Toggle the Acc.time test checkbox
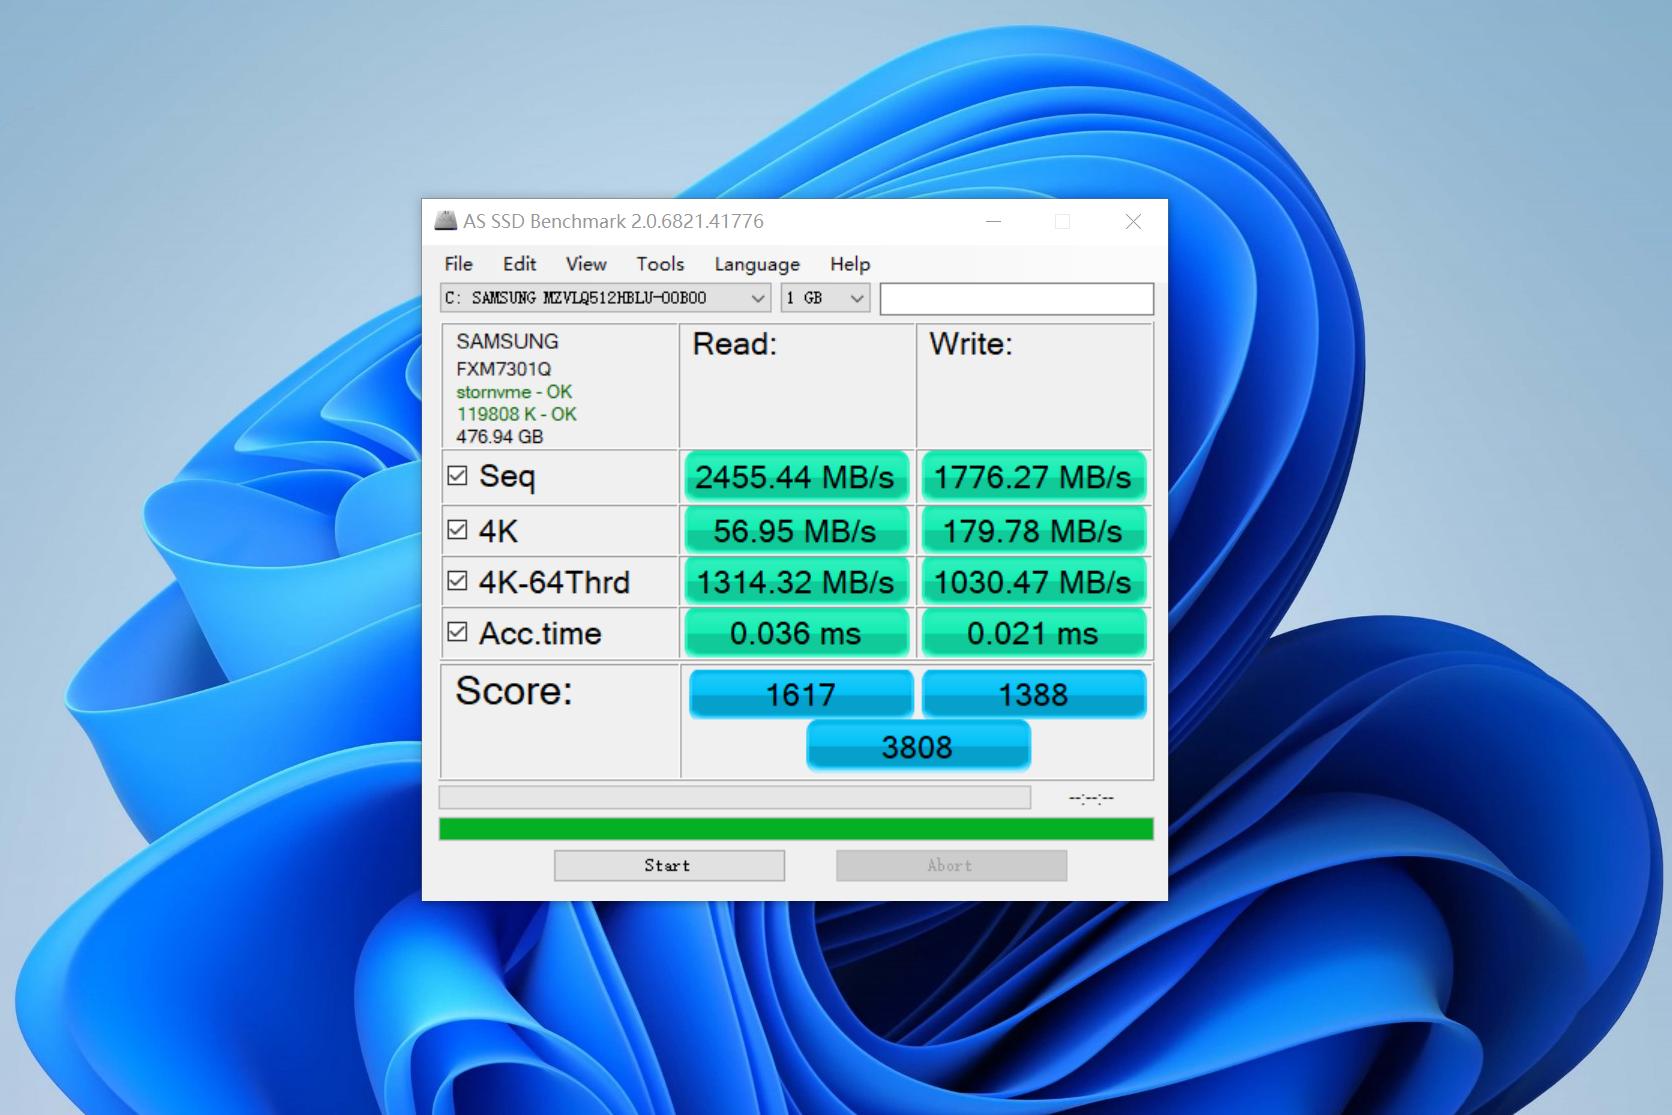 point(457,632)
